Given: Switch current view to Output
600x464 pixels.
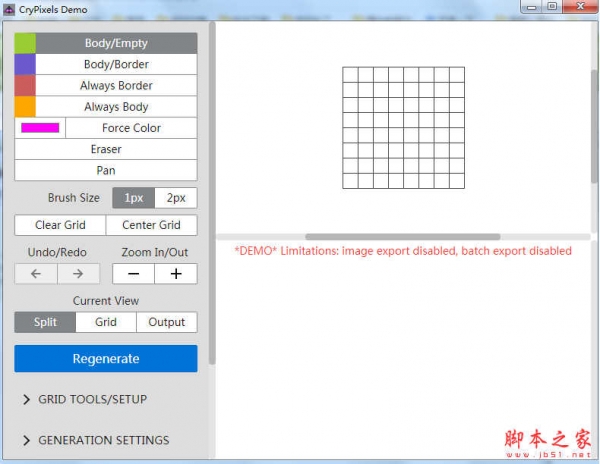Looking at the screenshot, I should 167,322.
